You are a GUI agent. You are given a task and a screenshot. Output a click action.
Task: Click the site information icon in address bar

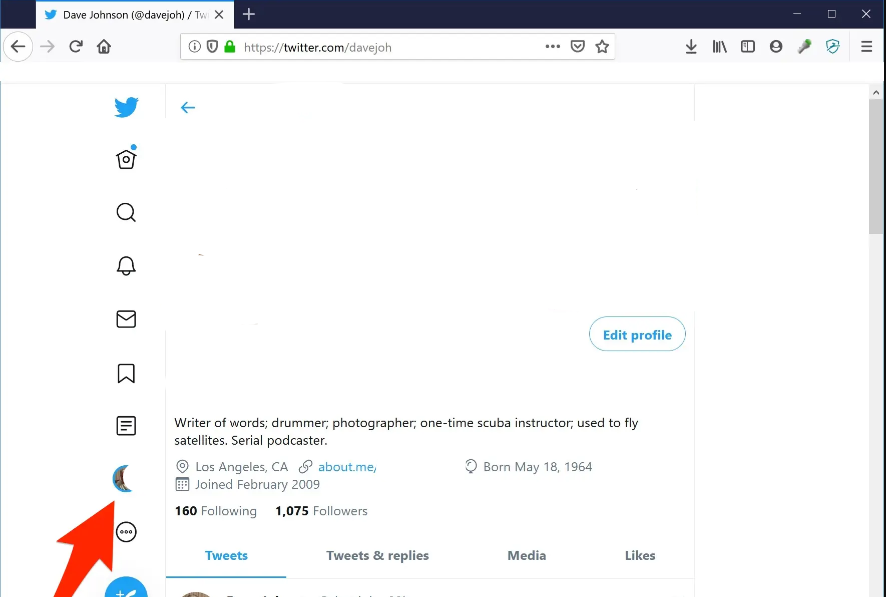click(194, 46)
